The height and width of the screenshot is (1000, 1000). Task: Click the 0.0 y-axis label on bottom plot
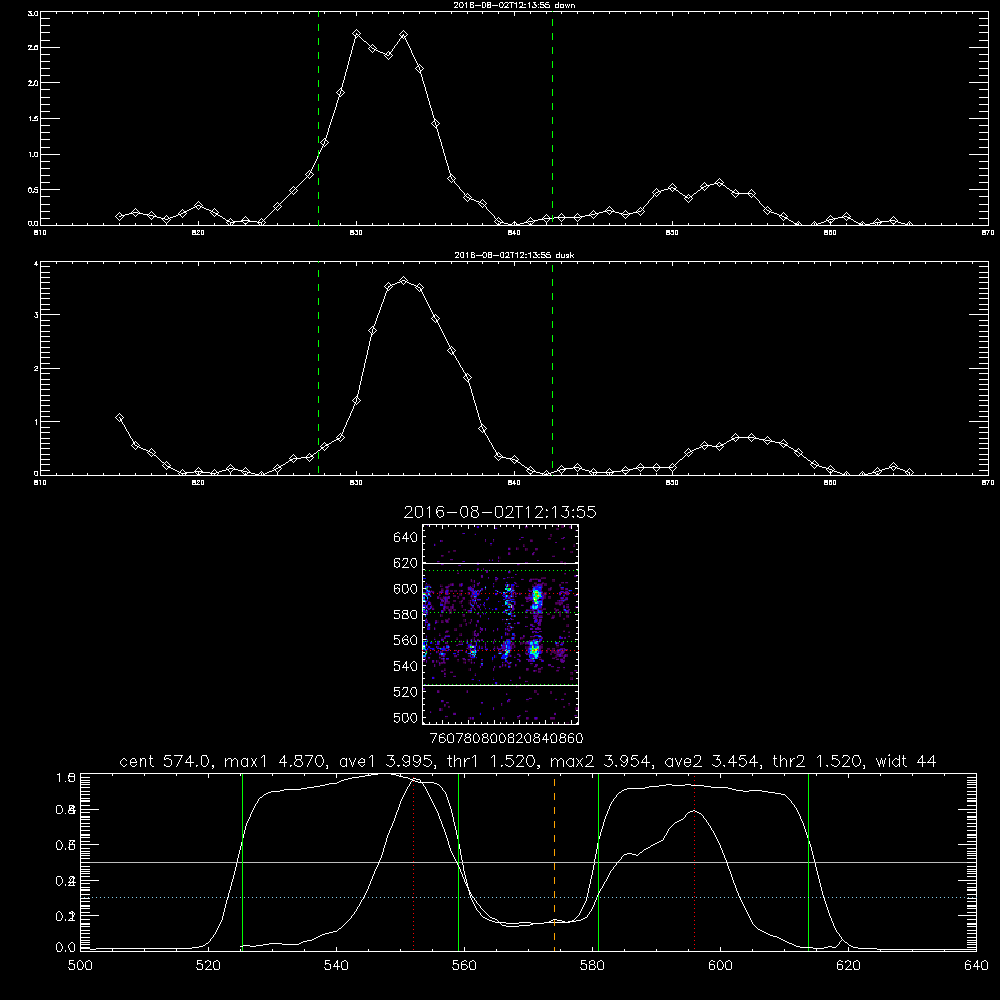(x=66, y=948)
